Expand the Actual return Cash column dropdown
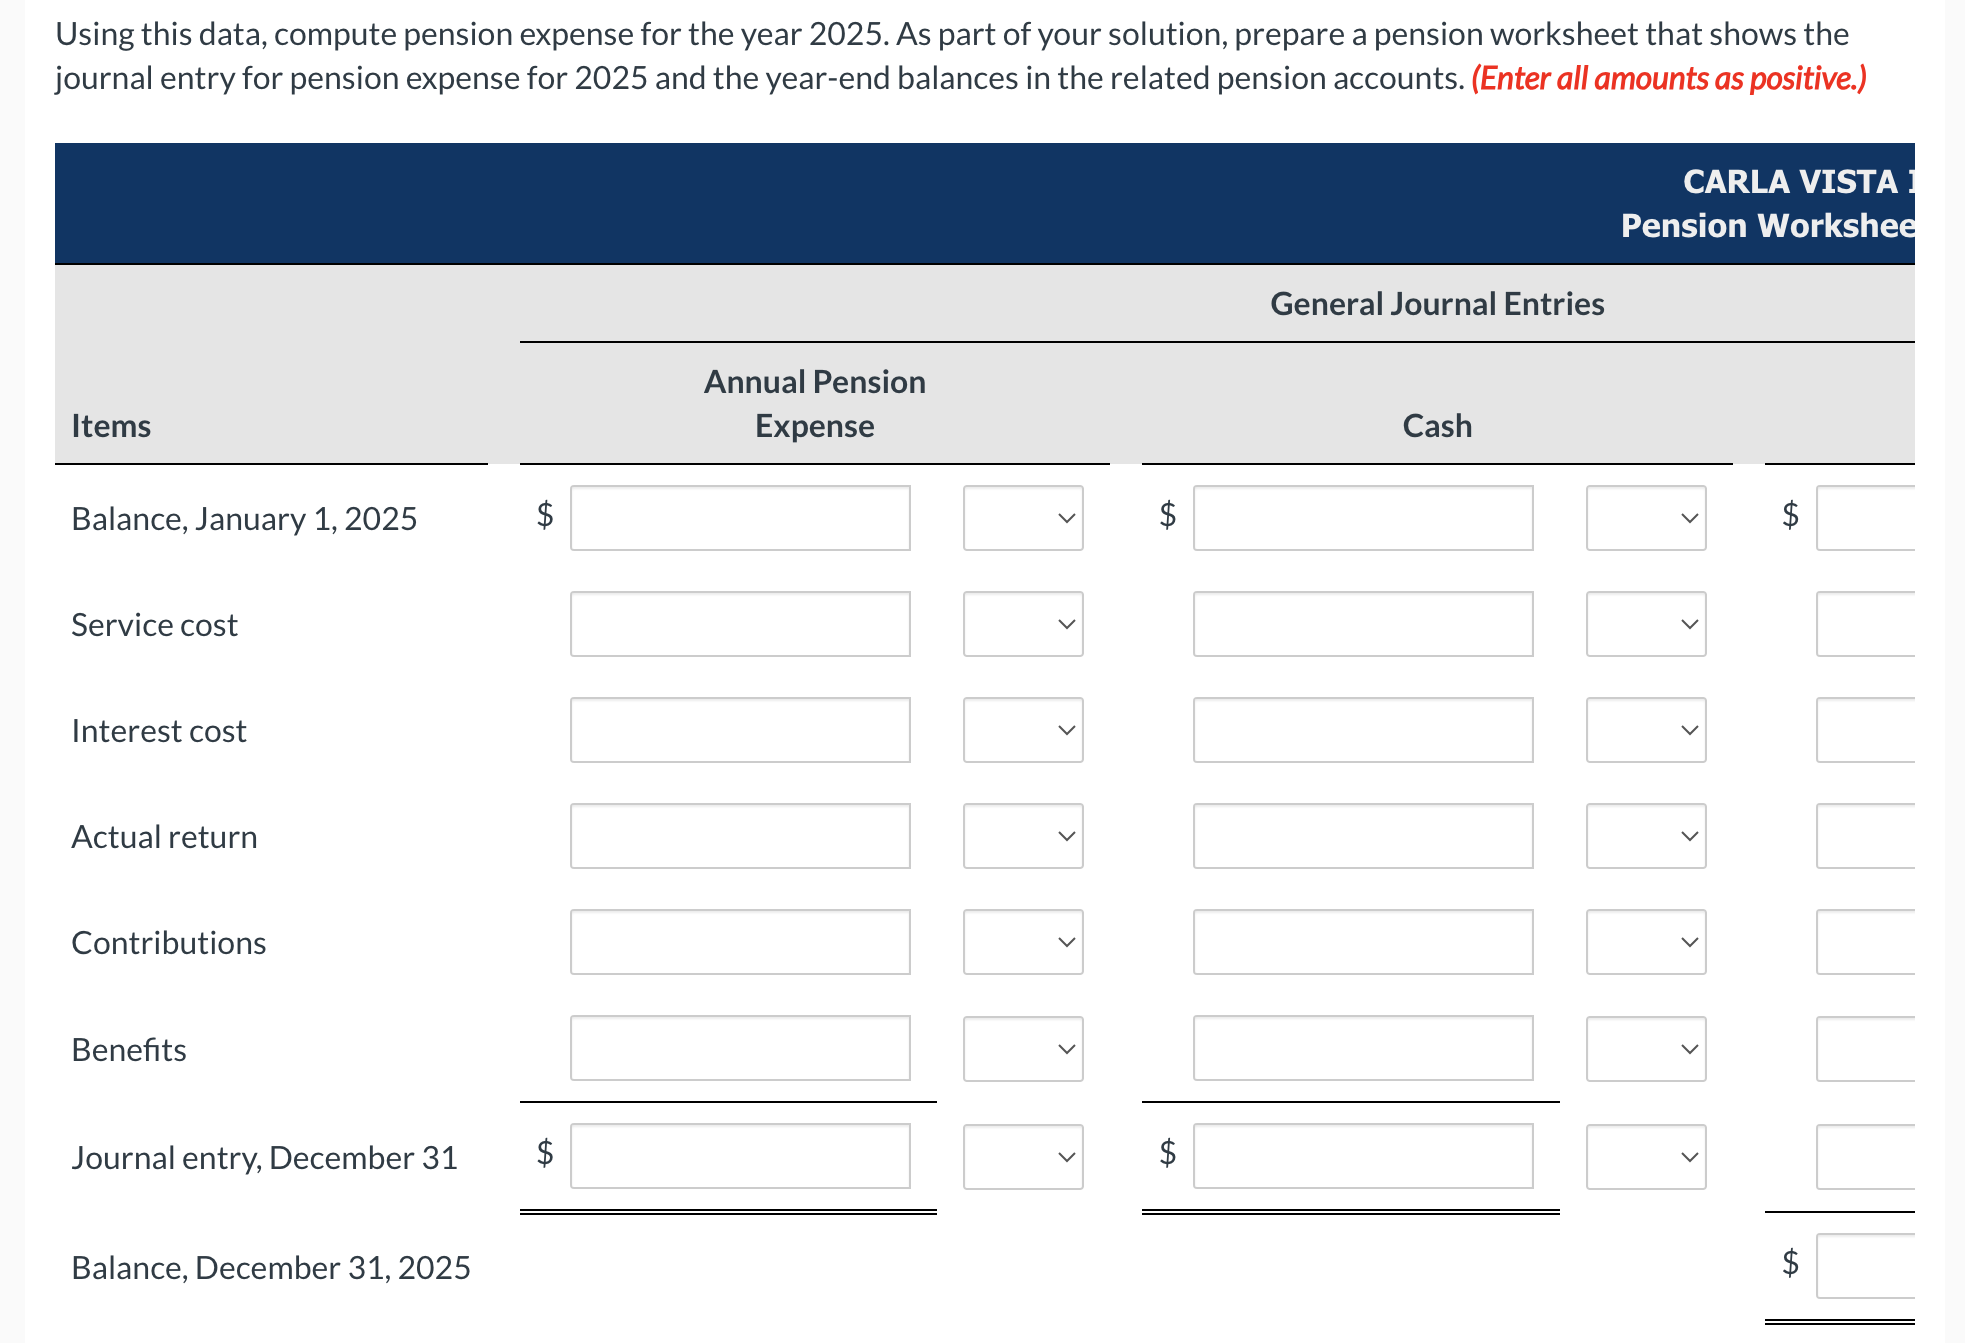Screen dimensions: 1965x1343 (1645, 836)
